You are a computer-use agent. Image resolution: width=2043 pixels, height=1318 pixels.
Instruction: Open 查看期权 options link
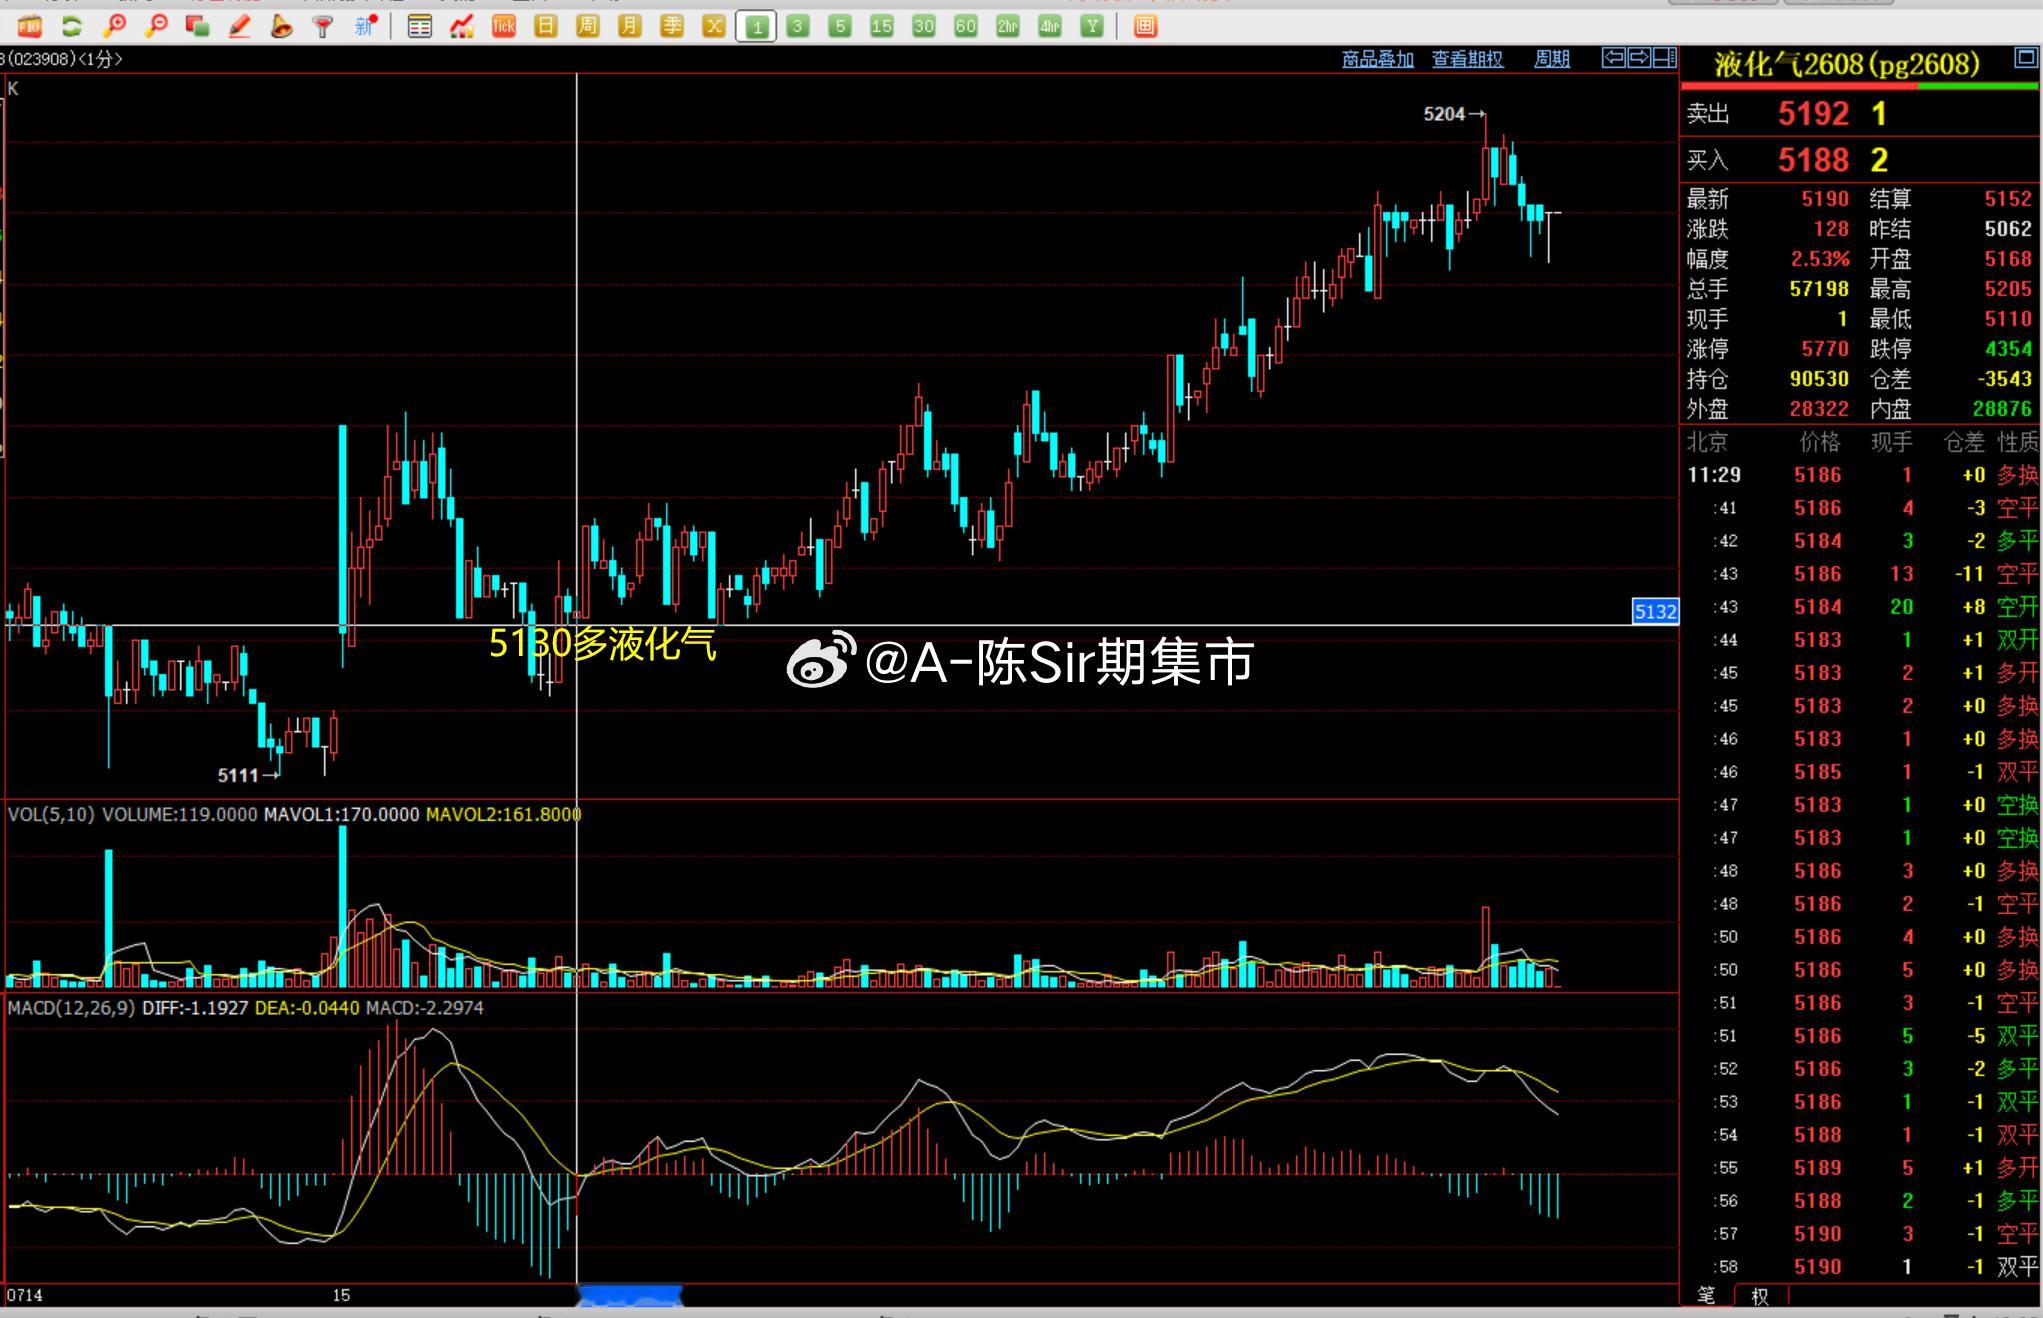(1467, 59)
